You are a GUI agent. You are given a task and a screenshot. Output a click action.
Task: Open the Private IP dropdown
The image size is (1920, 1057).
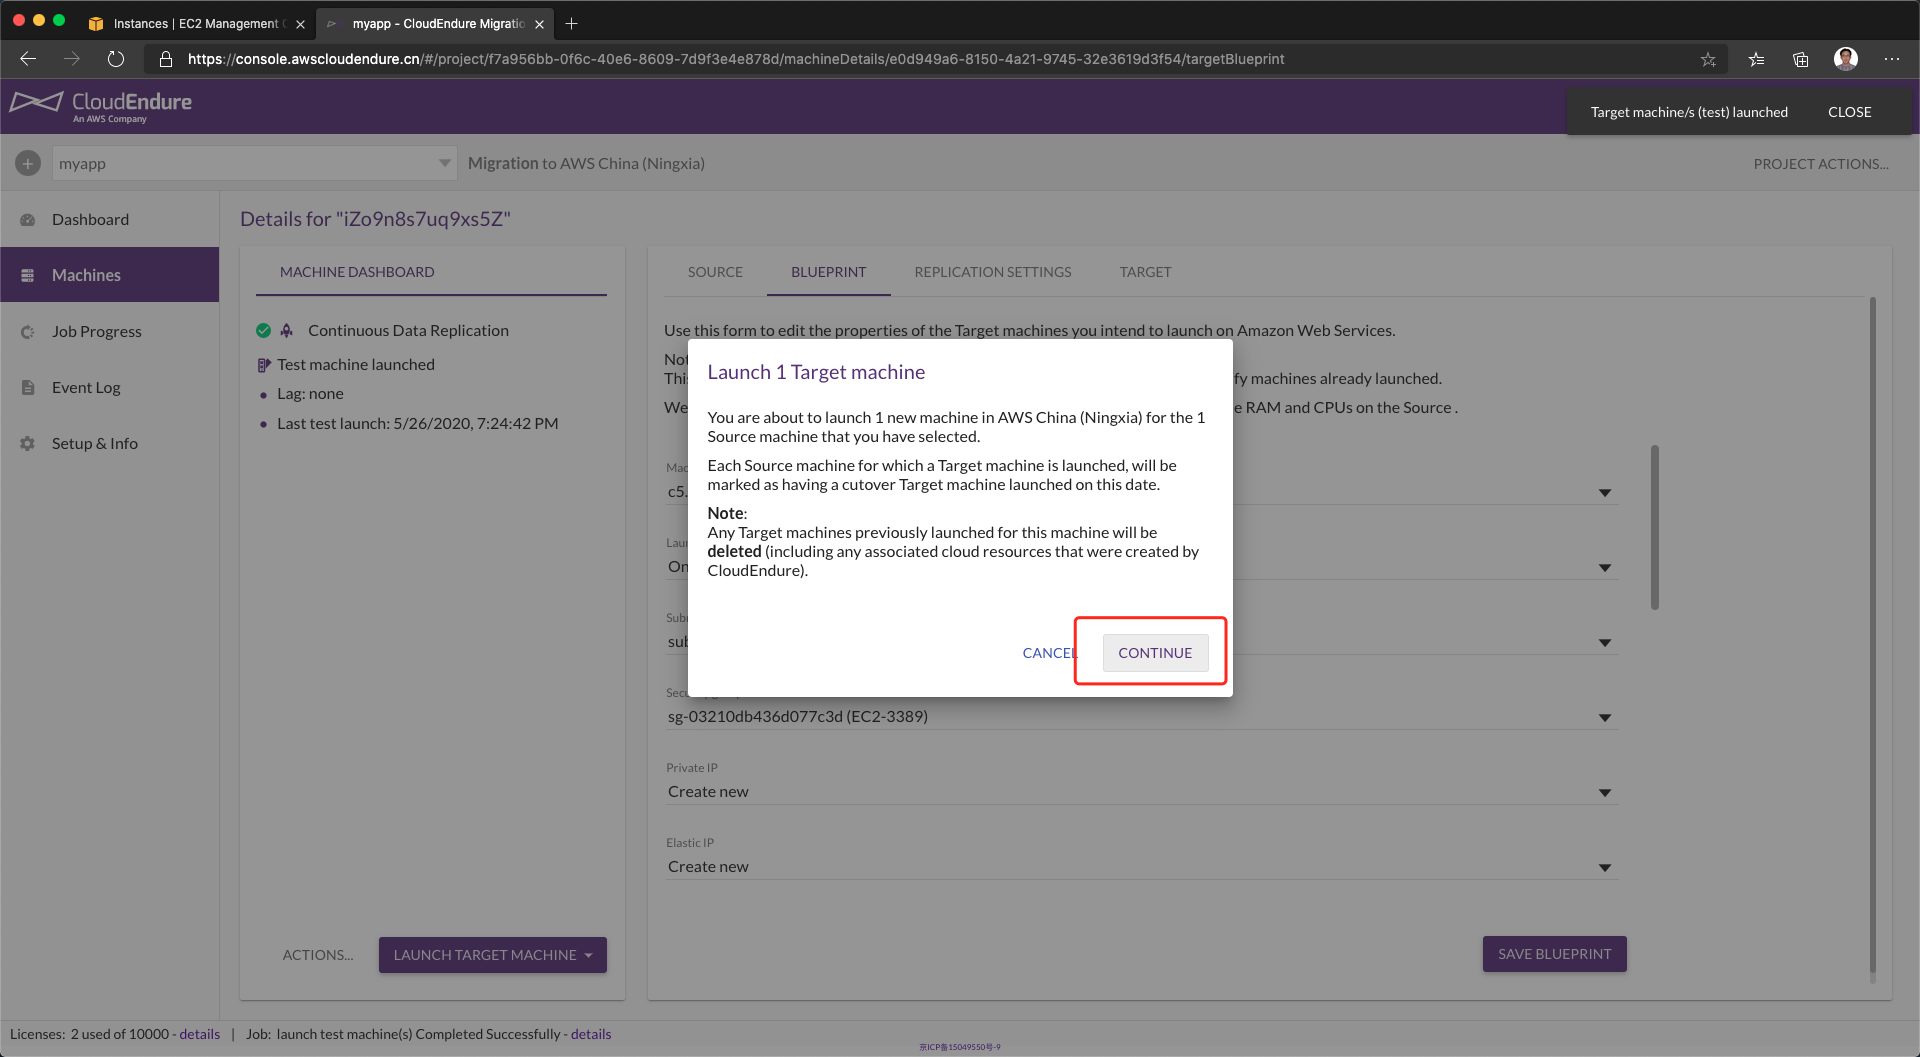1604,792
